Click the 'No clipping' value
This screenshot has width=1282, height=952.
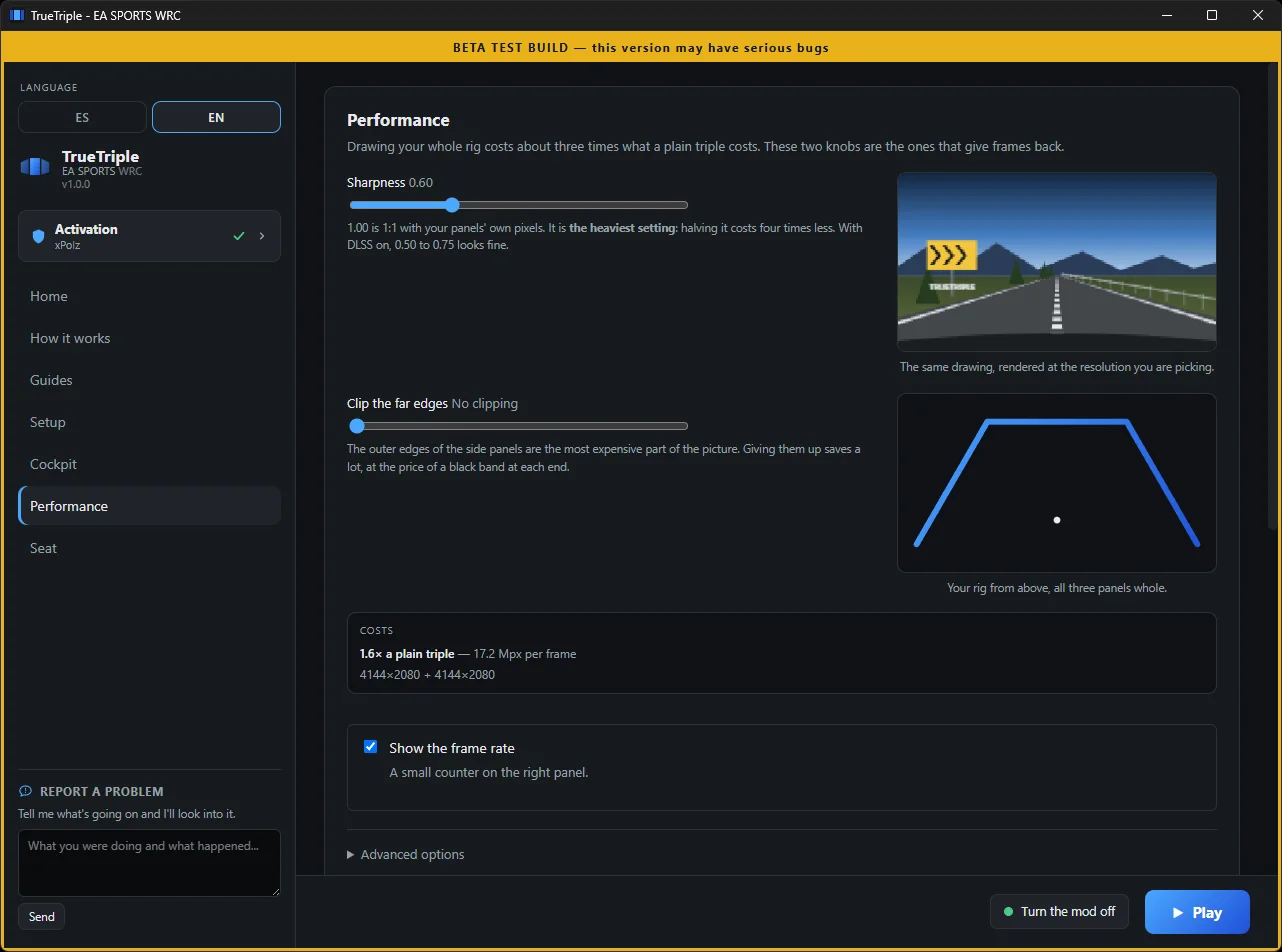click(485, 404)
